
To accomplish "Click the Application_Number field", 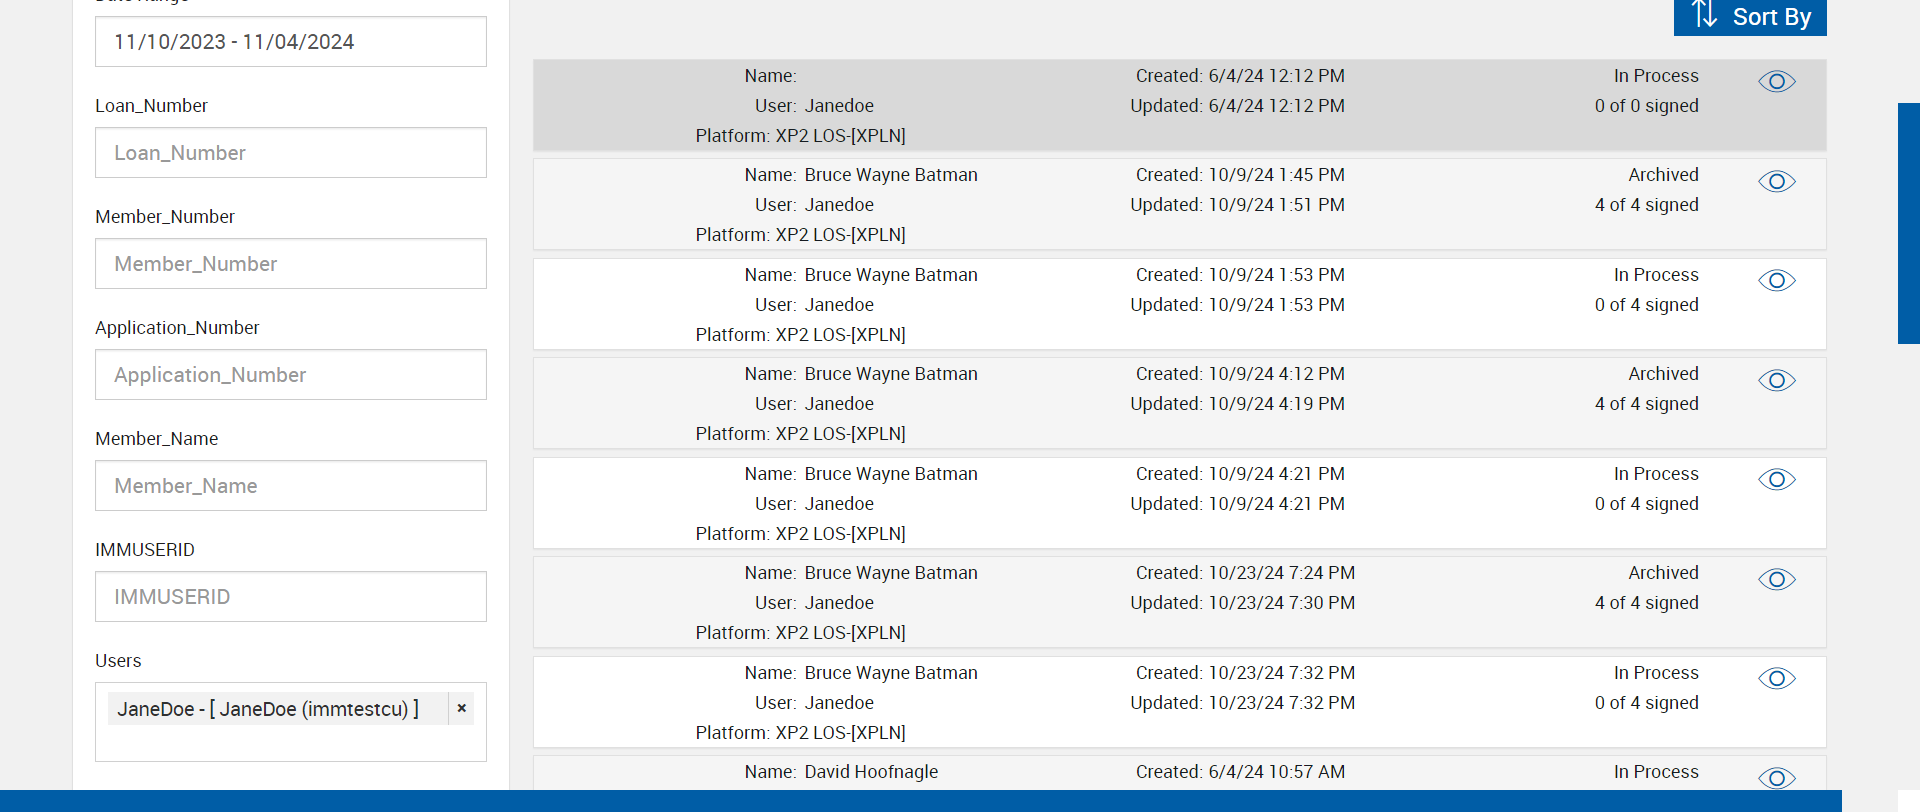I will [290, 375].
